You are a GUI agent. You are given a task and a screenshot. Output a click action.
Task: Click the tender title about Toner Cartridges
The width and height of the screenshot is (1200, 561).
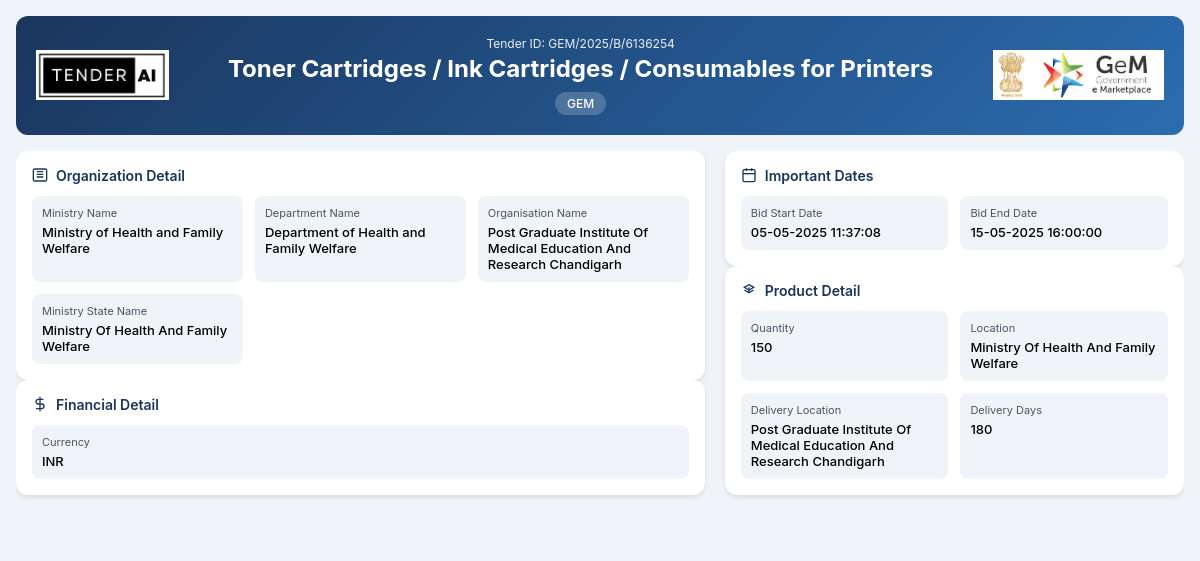pyautogui.click(x=580, y=68)
